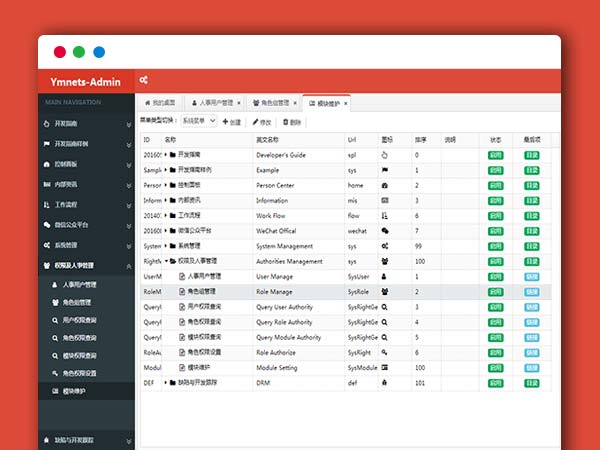
Task: Switch to the 我的桌面 home tab
Action: click(160, 103)
